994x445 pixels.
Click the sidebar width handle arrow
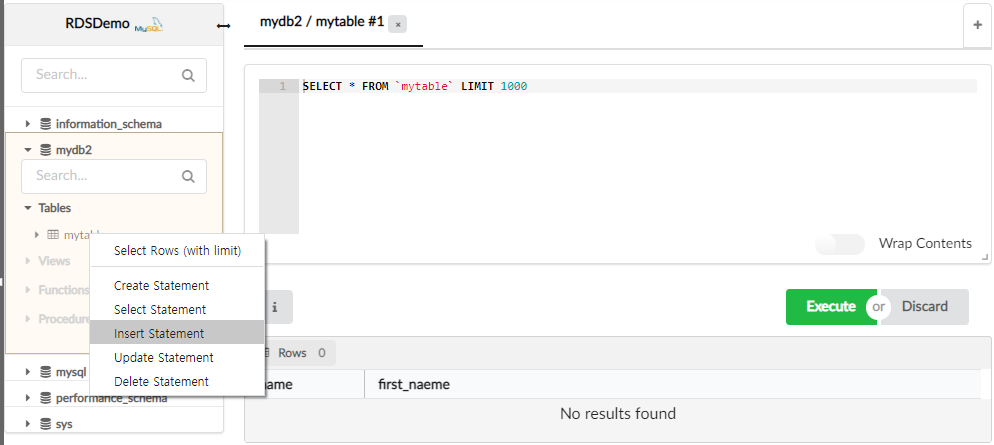coord(223,26)
